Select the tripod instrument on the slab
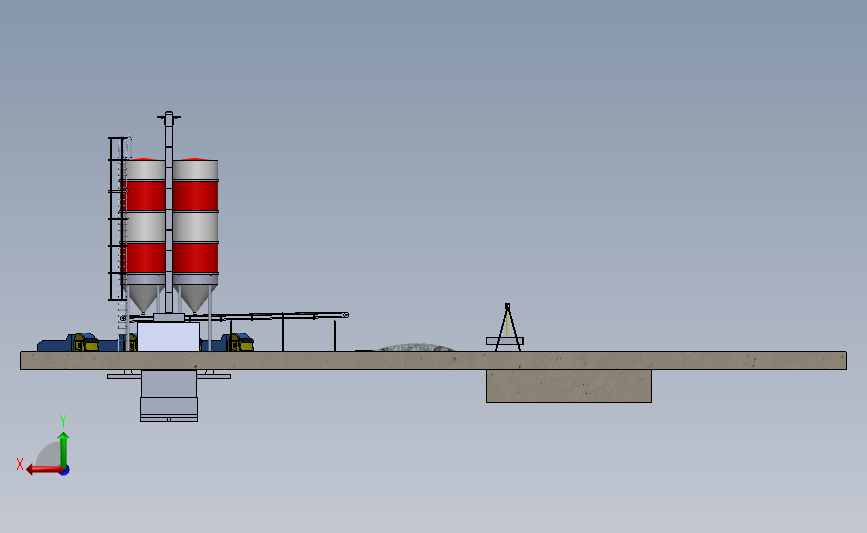 (x=506, y=327)
